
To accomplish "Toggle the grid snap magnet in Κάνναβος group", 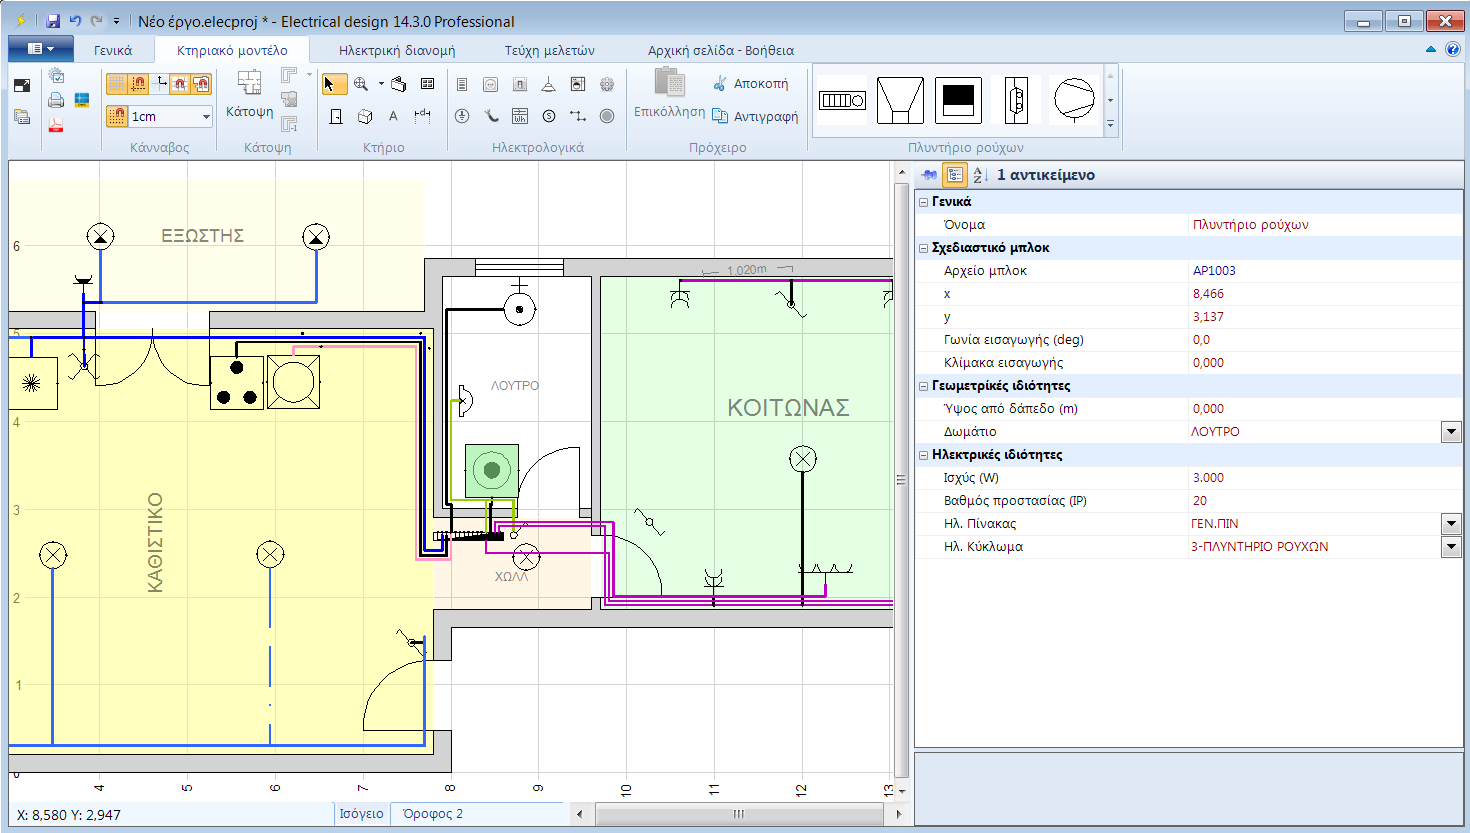I will pos(137,82).
